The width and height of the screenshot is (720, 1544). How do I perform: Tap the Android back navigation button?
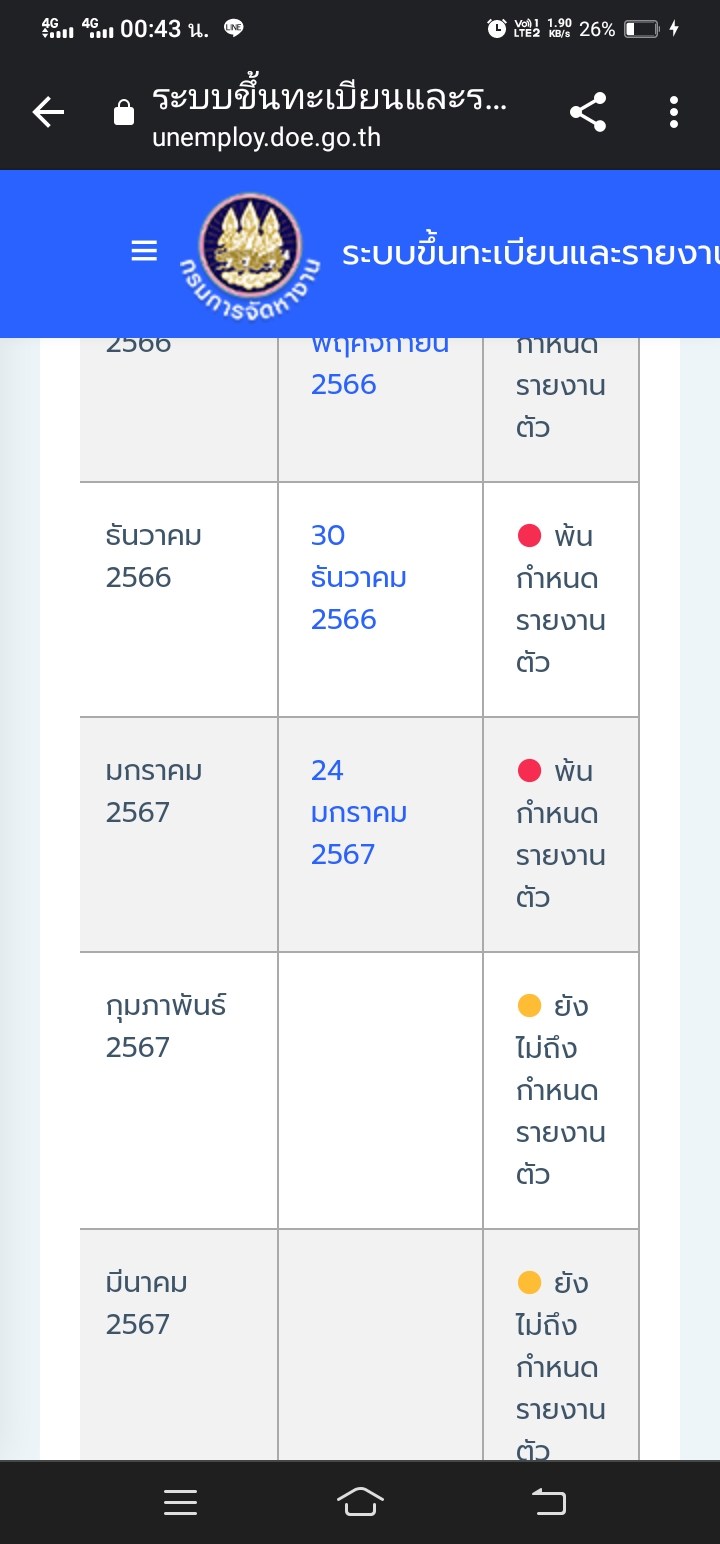[548, 1502]
